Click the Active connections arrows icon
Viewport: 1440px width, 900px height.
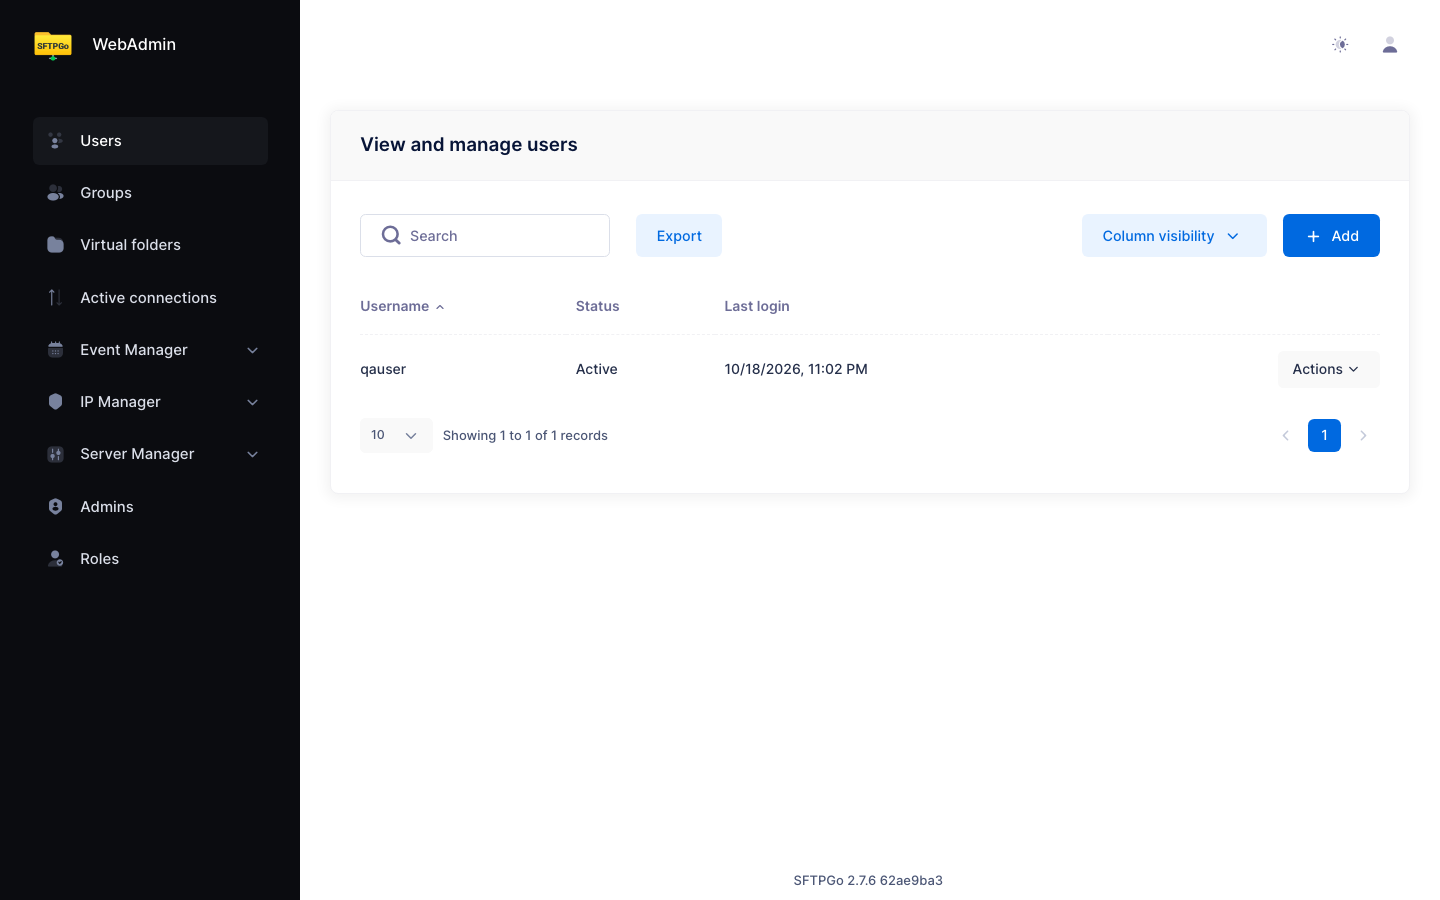pyautogui.click(x=56, y=297)
